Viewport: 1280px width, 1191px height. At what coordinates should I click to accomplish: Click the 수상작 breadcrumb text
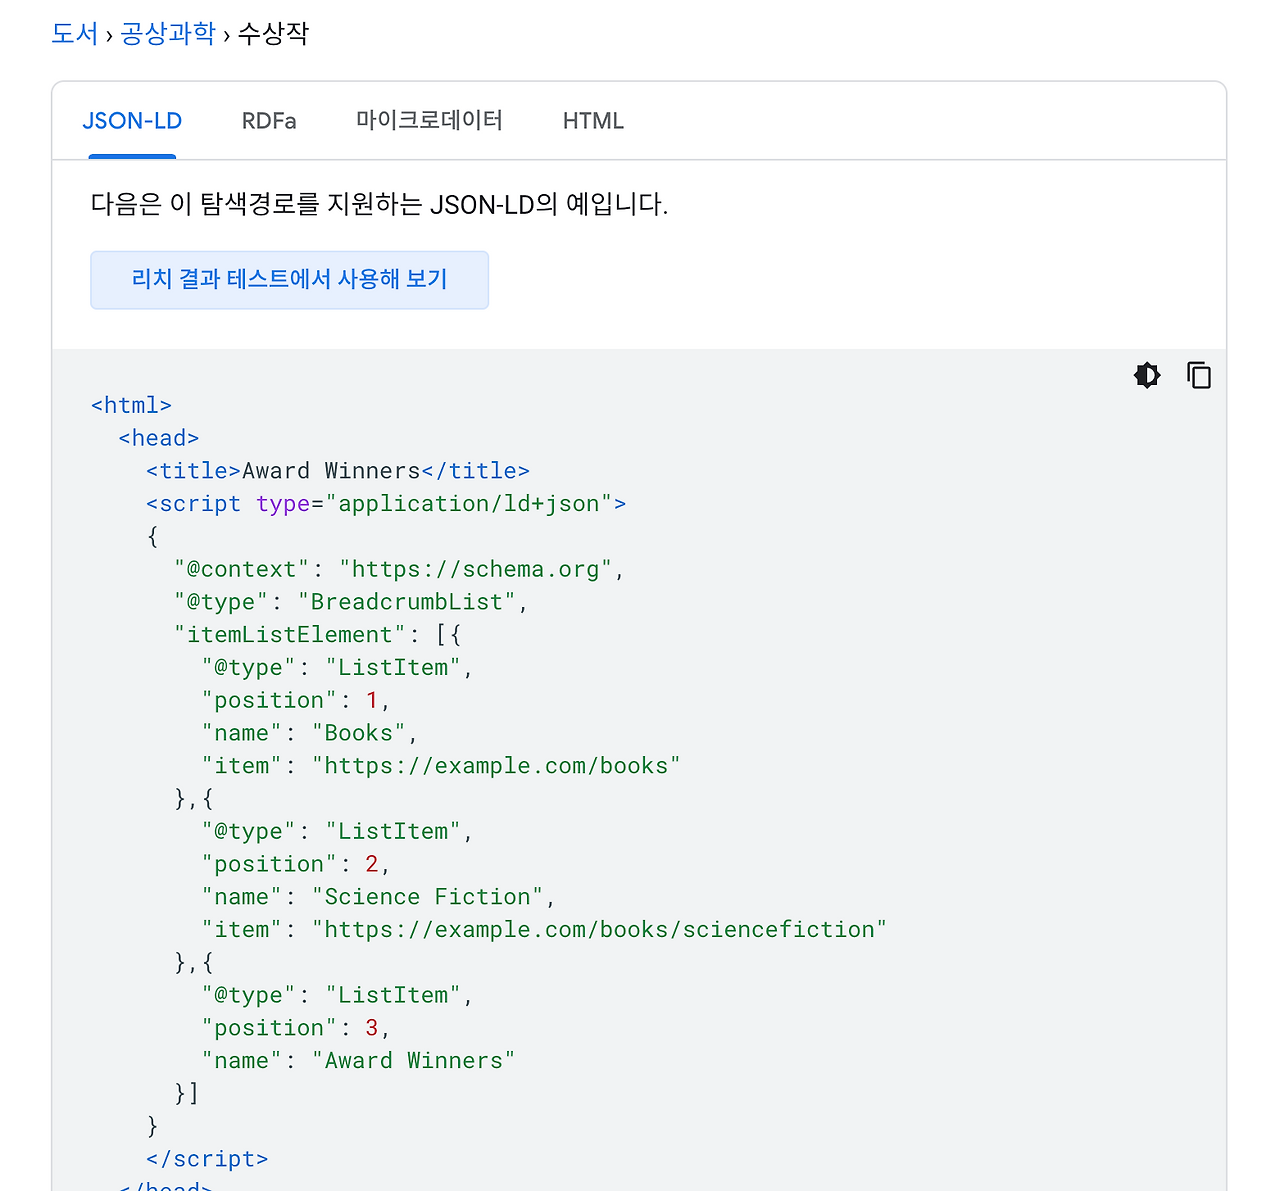point(273,34)
